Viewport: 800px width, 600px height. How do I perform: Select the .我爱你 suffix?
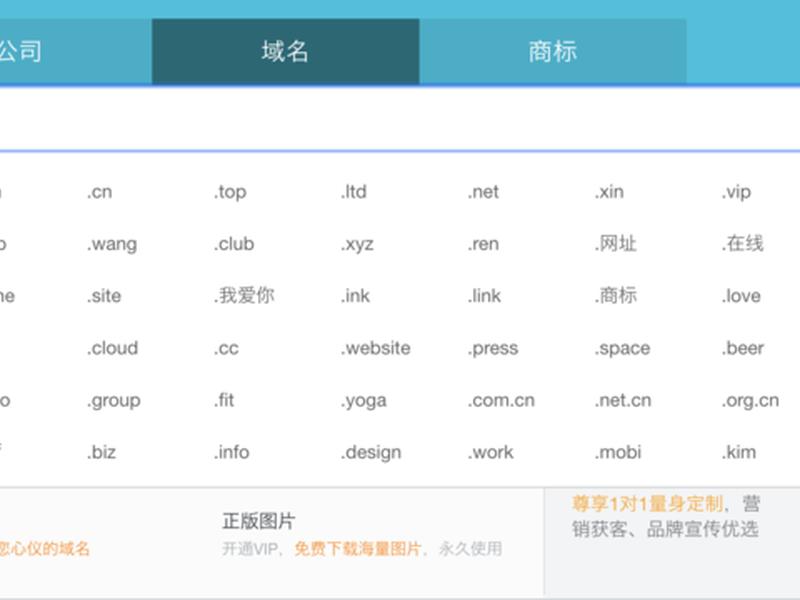coord(244,296)
